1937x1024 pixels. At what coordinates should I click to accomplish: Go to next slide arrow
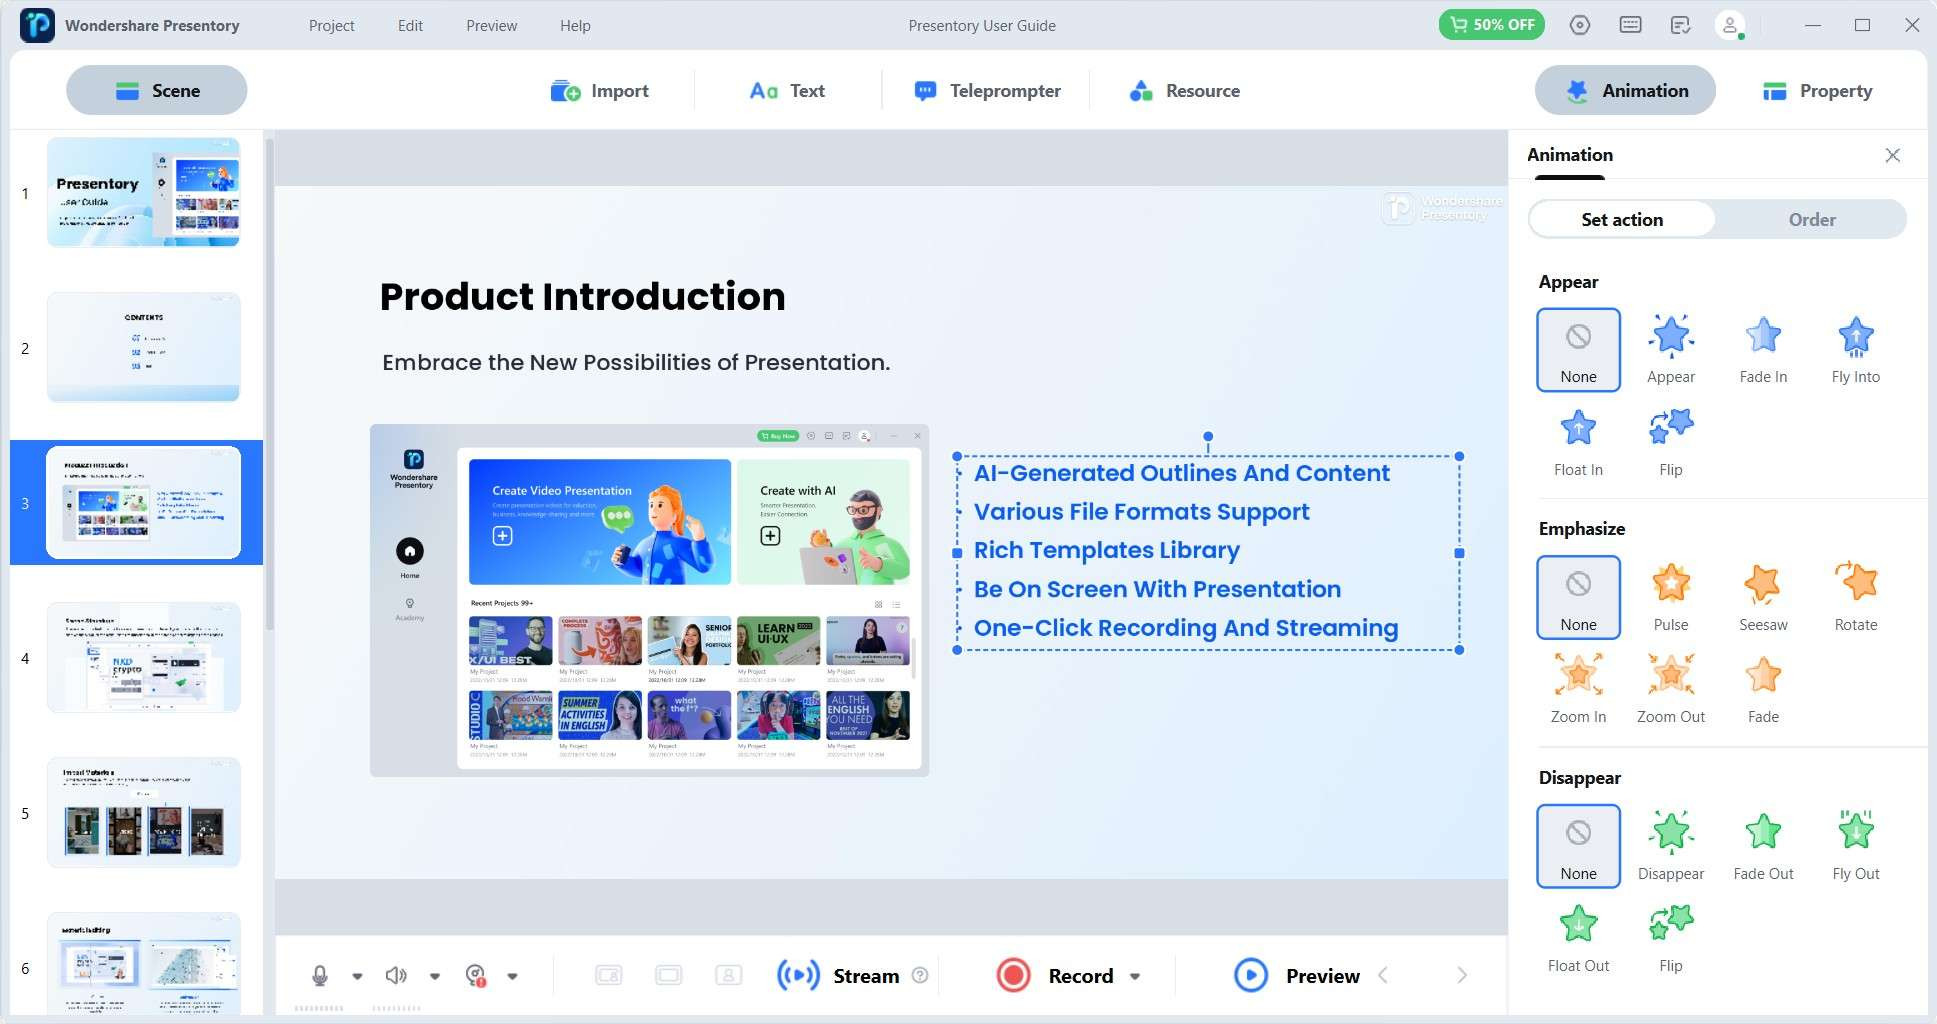pyautogui.click(x=1462, y=975)
